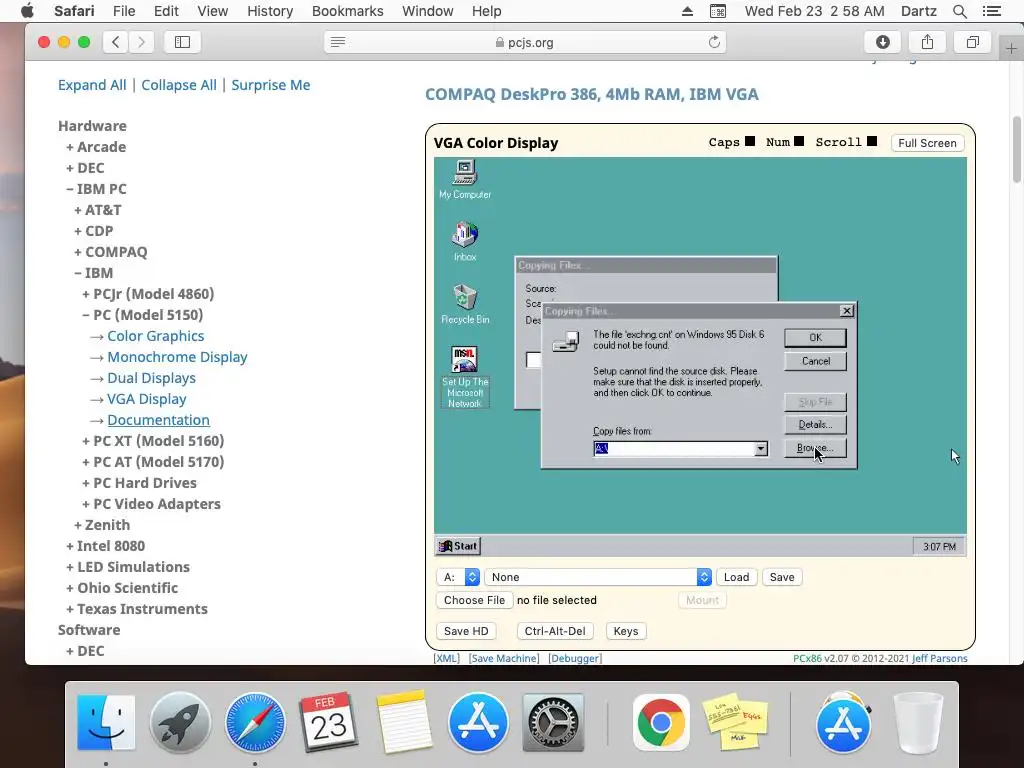Screen dimensions: 1024x768
Task: Click the Reader view icon in address bar
Action: 338,42
